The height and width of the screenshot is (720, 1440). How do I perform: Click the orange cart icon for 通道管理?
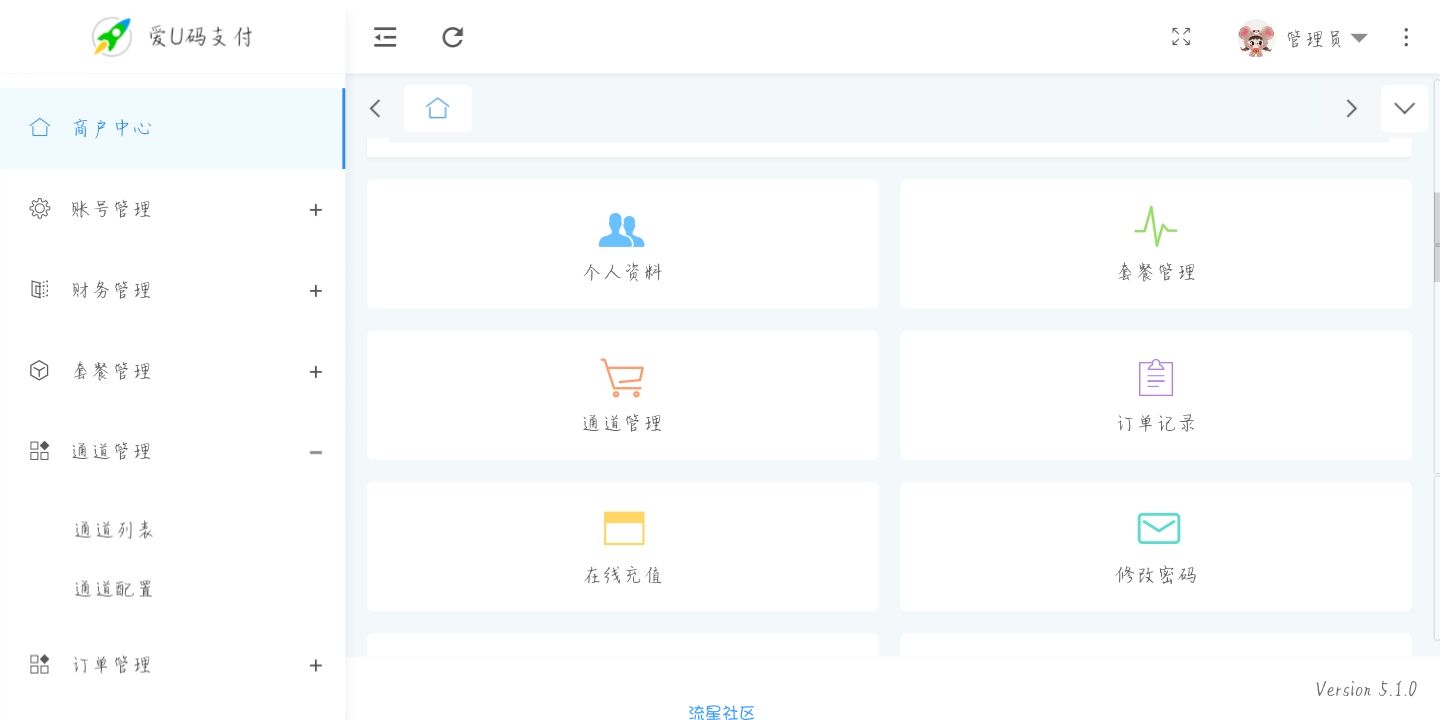(622, 378)
